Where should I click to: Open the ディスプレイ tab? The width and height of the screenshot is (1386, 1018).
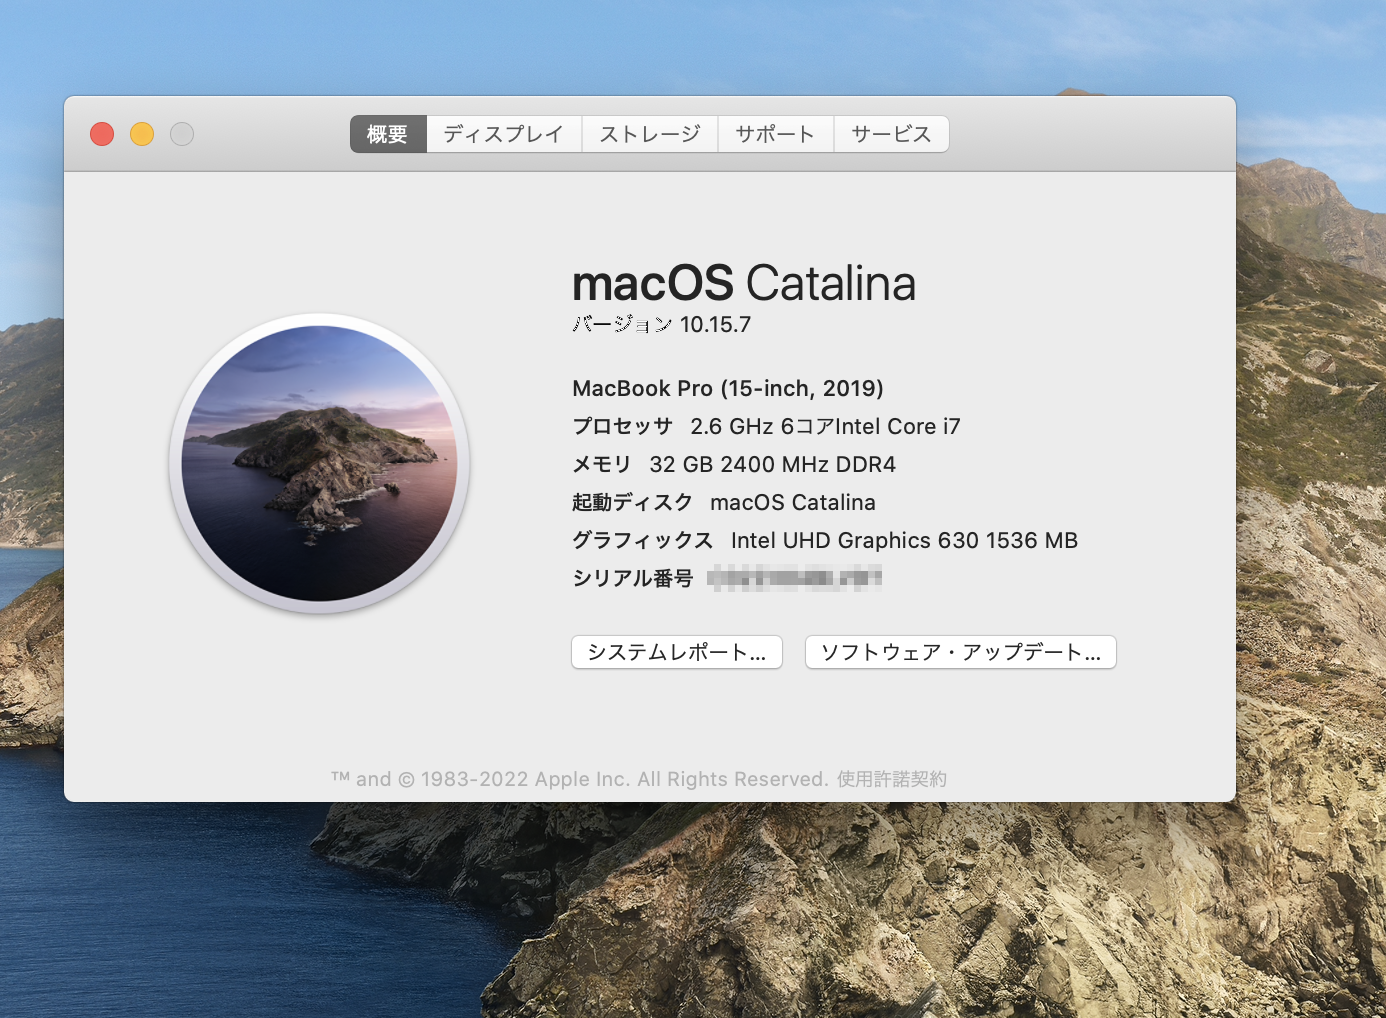pyautogui.click(x=504, y=134)
